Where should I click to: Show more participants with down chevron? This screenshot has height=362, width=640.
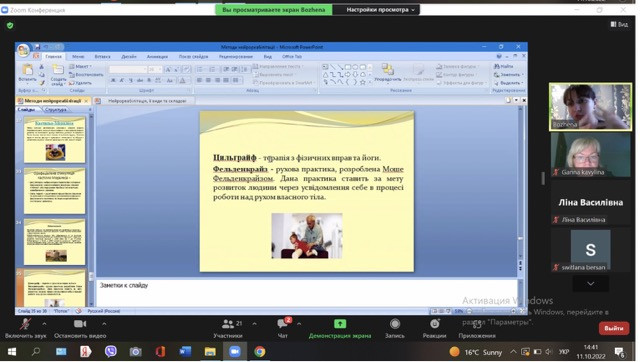tap(590, 283)
